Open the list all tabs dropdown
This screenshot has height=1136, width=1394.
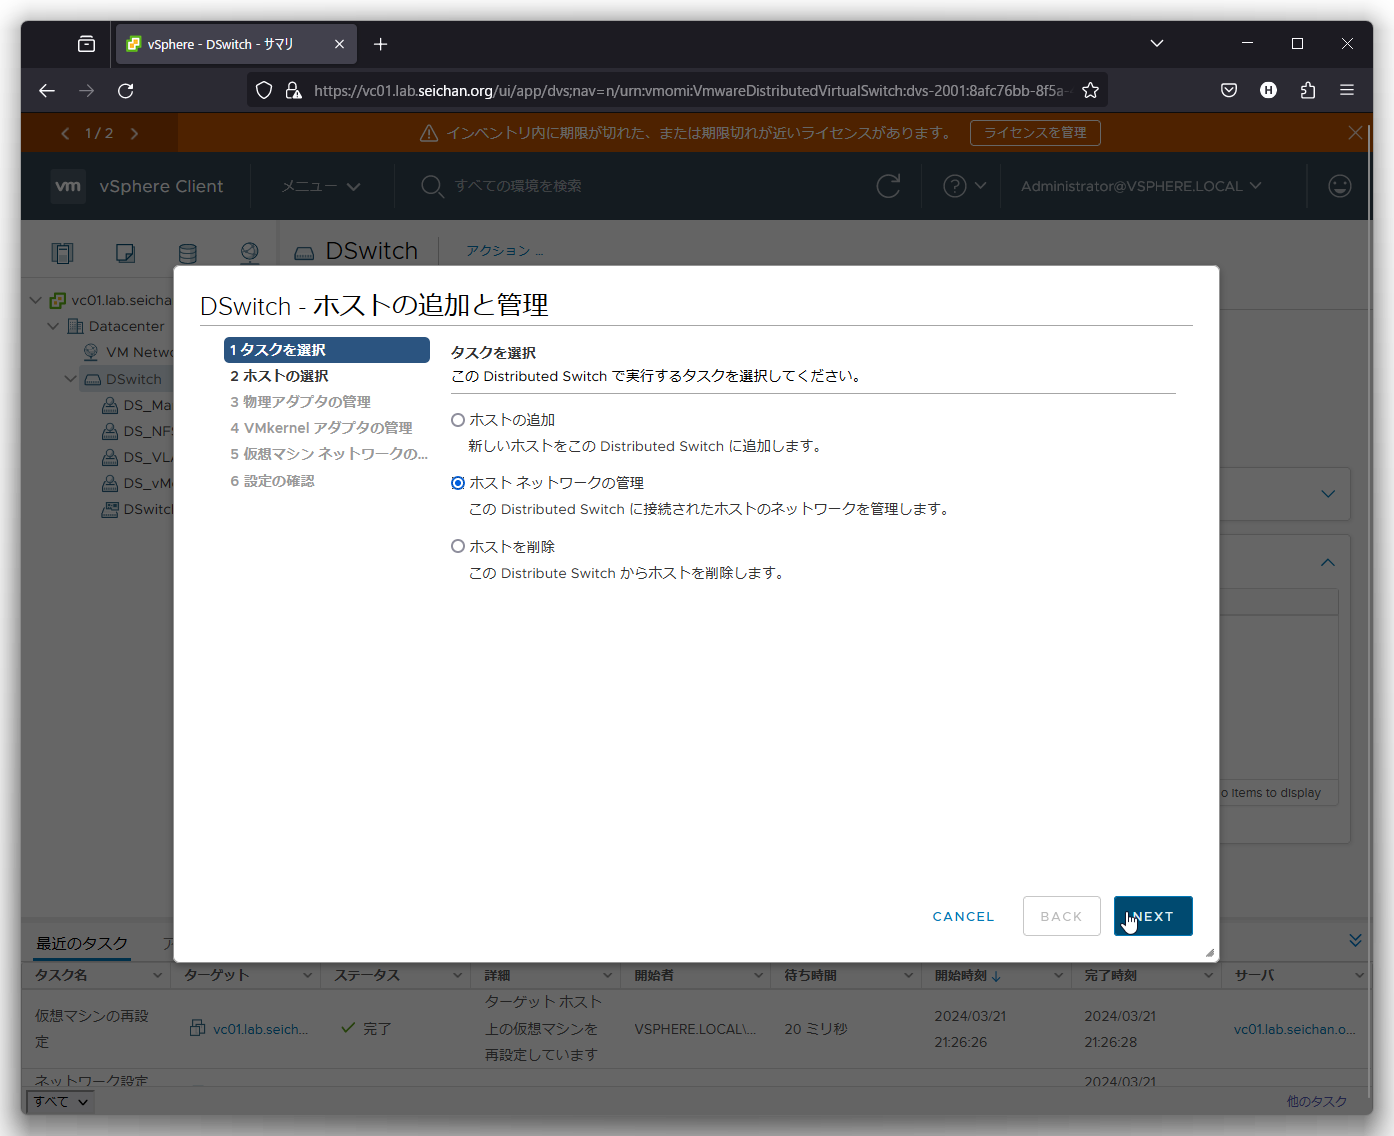point(1157,44)
